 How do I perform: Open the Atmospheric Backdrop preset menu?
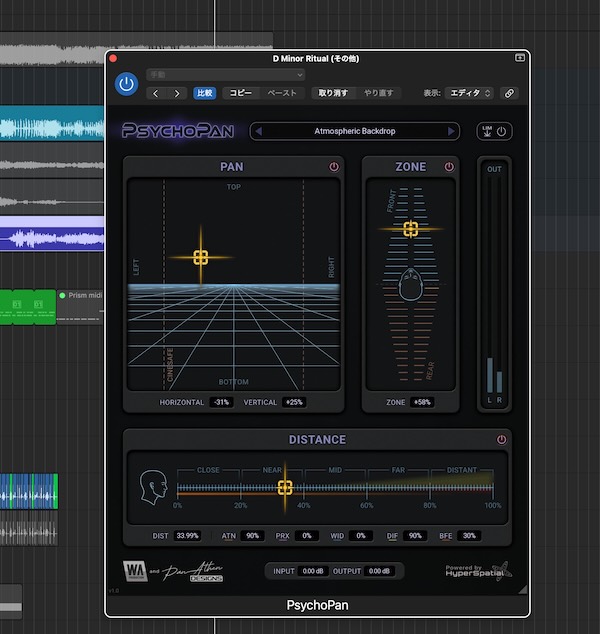(355, 131)
